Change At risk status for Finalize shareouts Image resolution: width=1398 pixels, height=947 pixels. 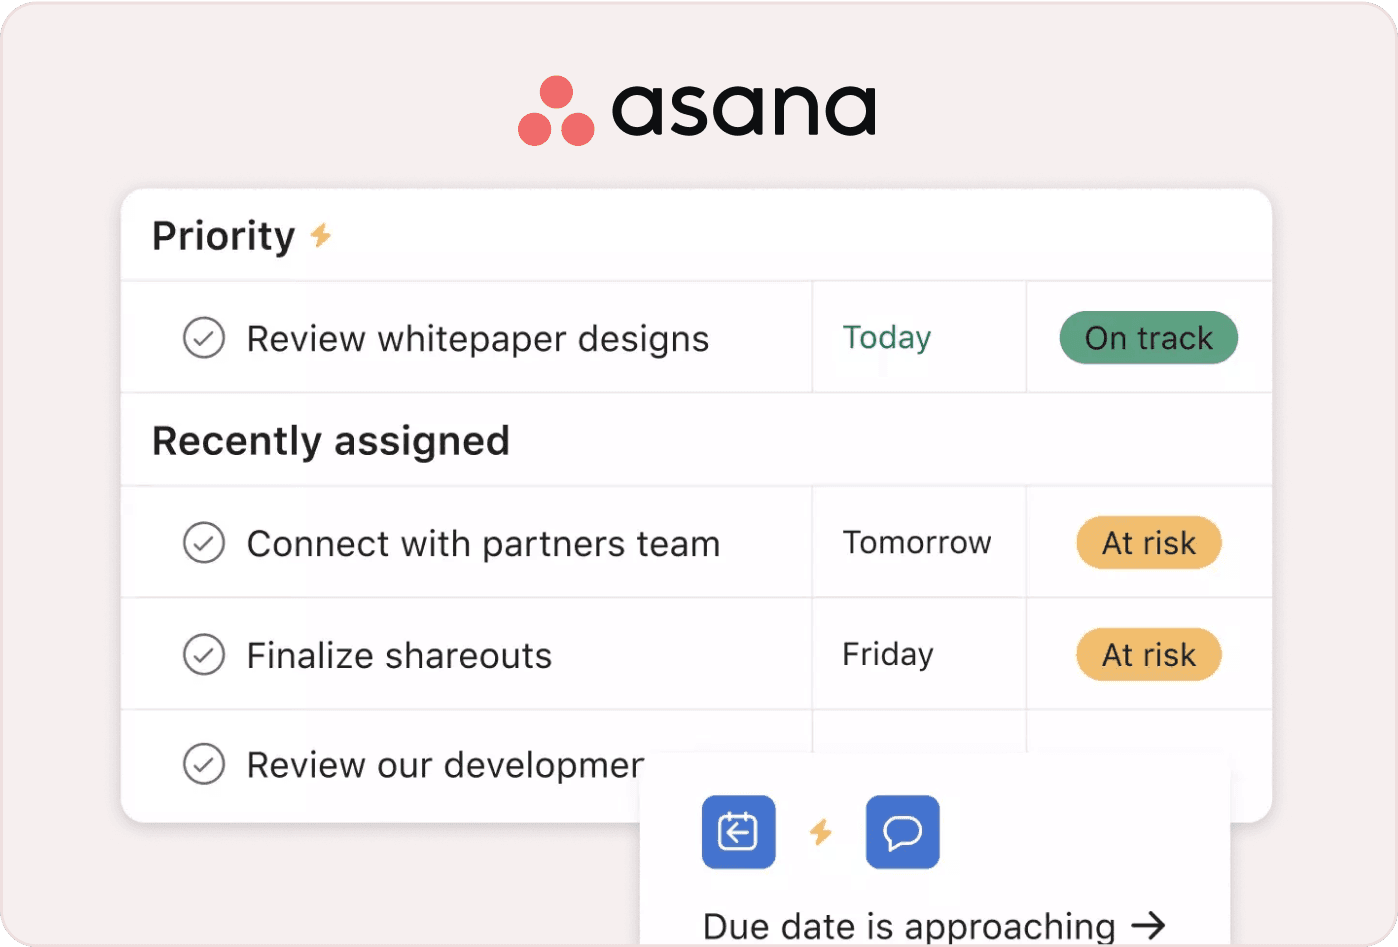coord(1149,655)
